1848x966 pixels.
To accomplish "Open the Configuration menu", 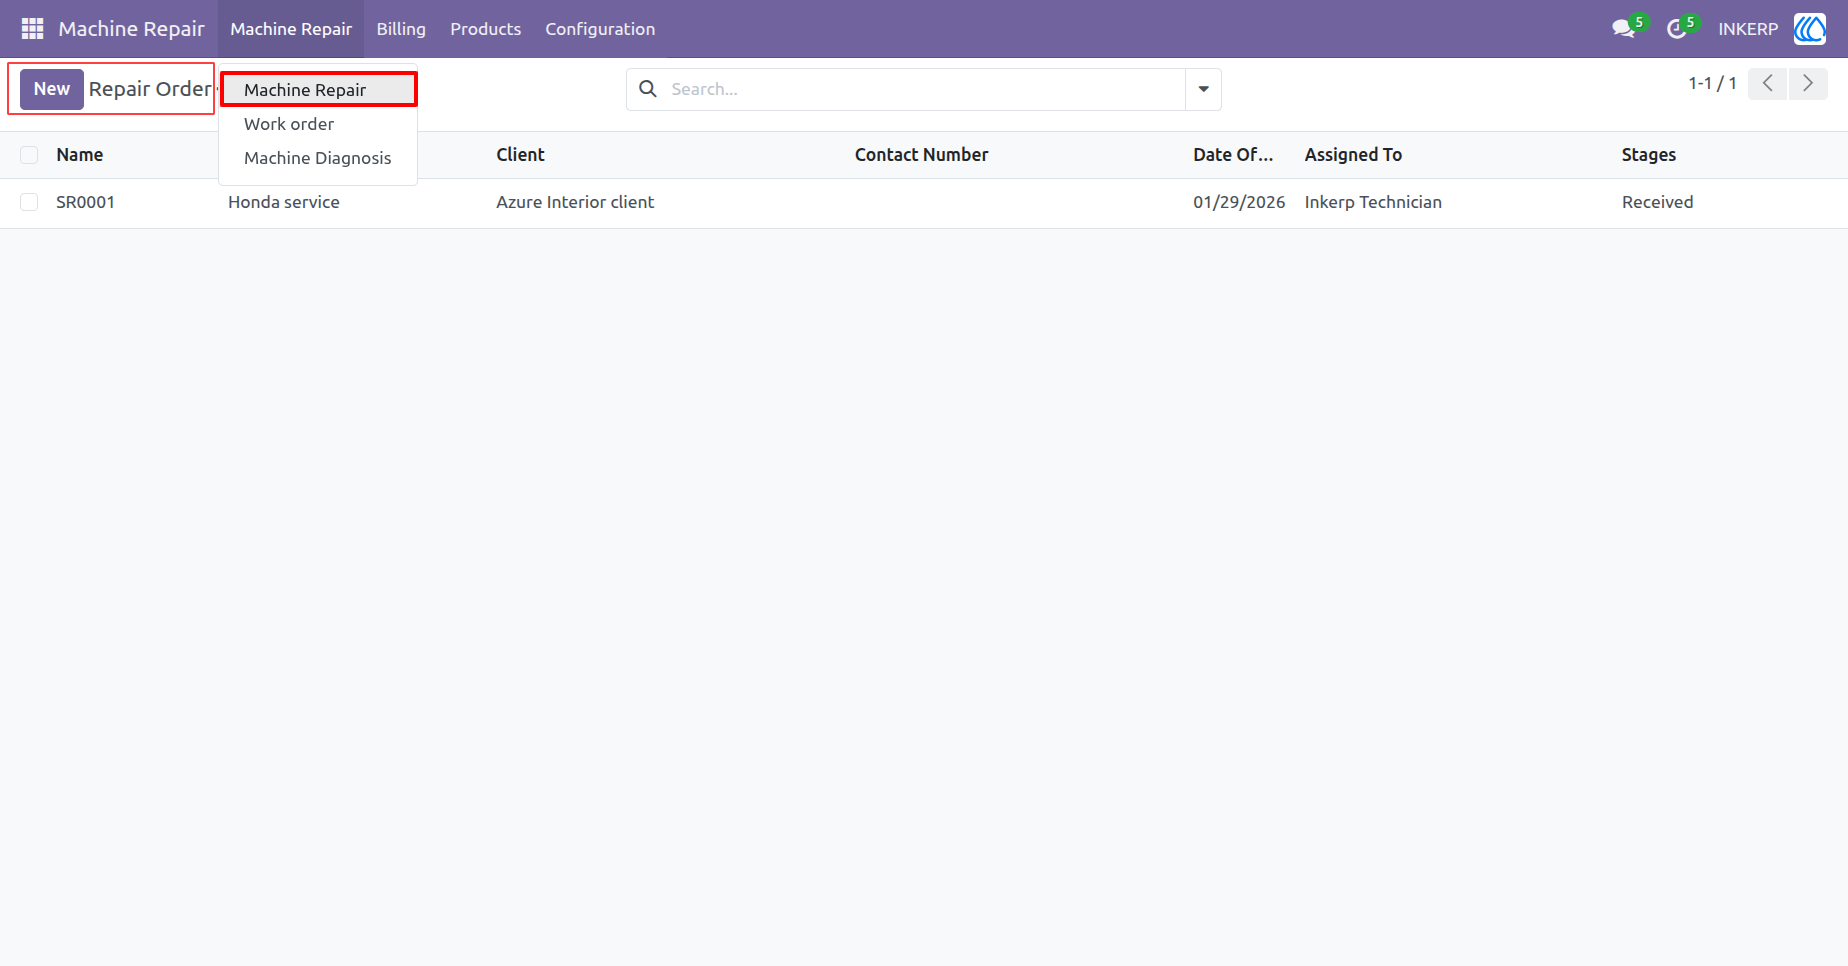I will [600, 29].
